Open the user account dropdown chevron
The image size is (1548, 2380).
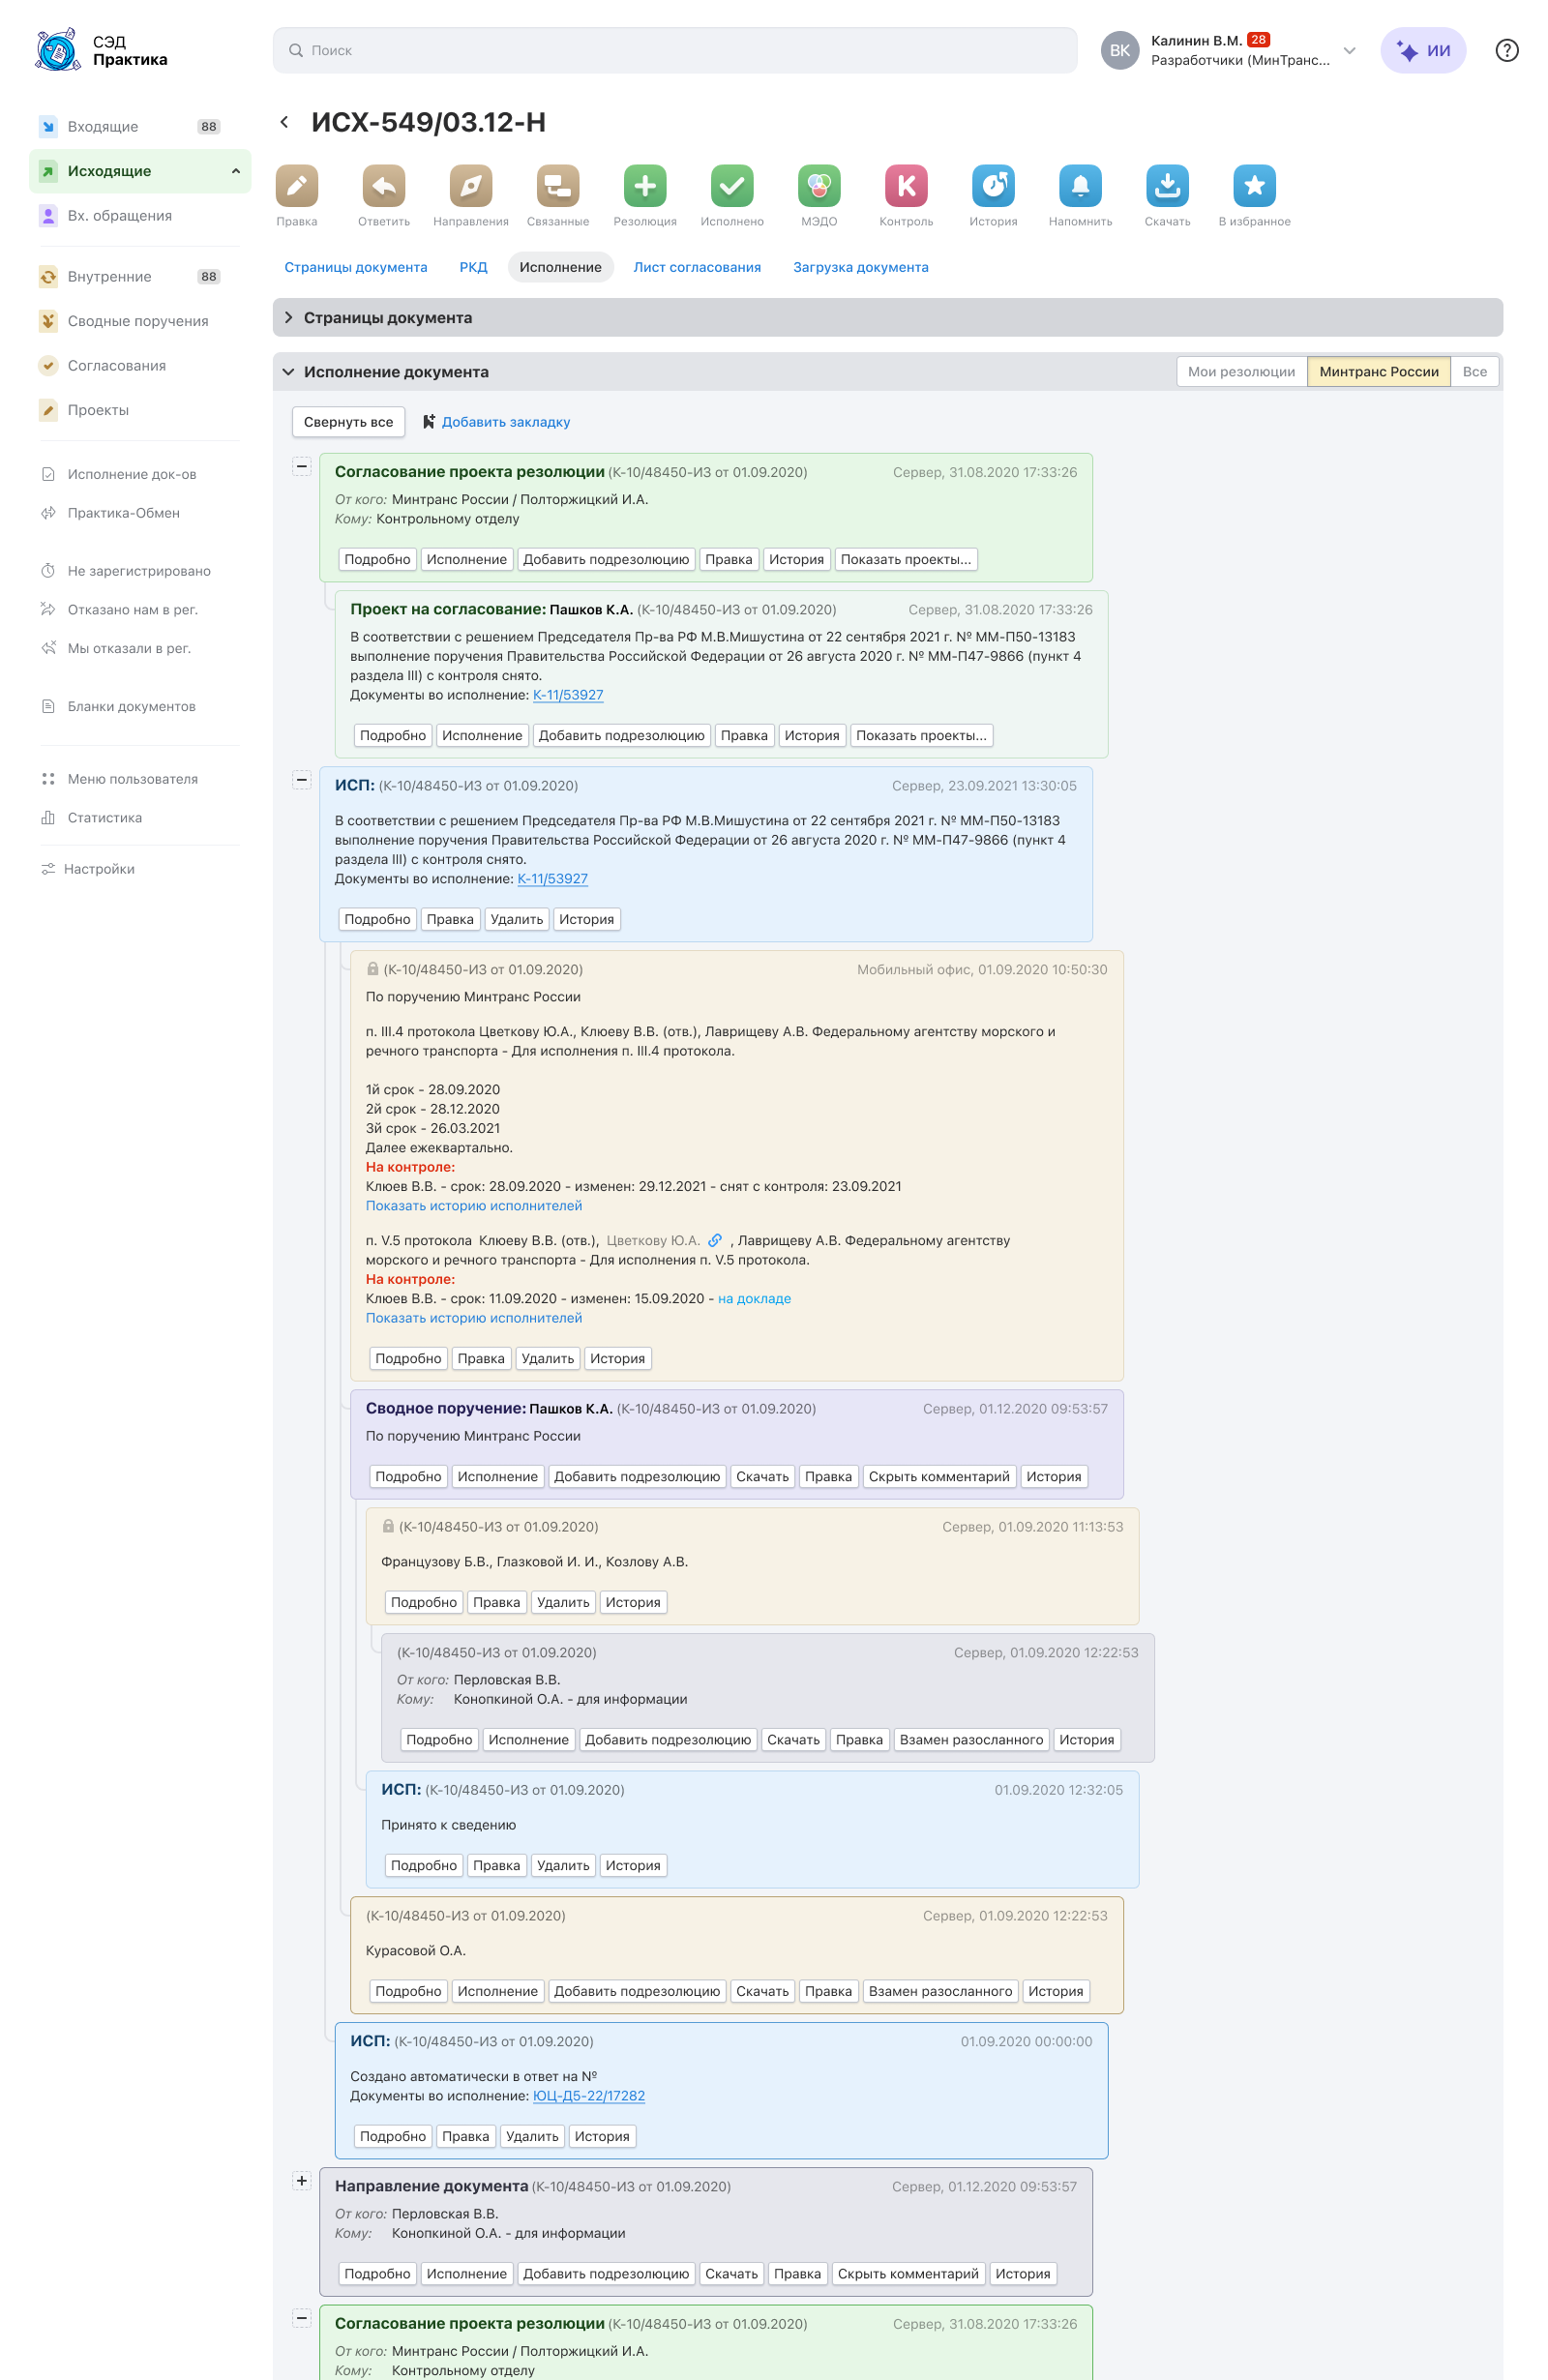tap(1349, 51)
